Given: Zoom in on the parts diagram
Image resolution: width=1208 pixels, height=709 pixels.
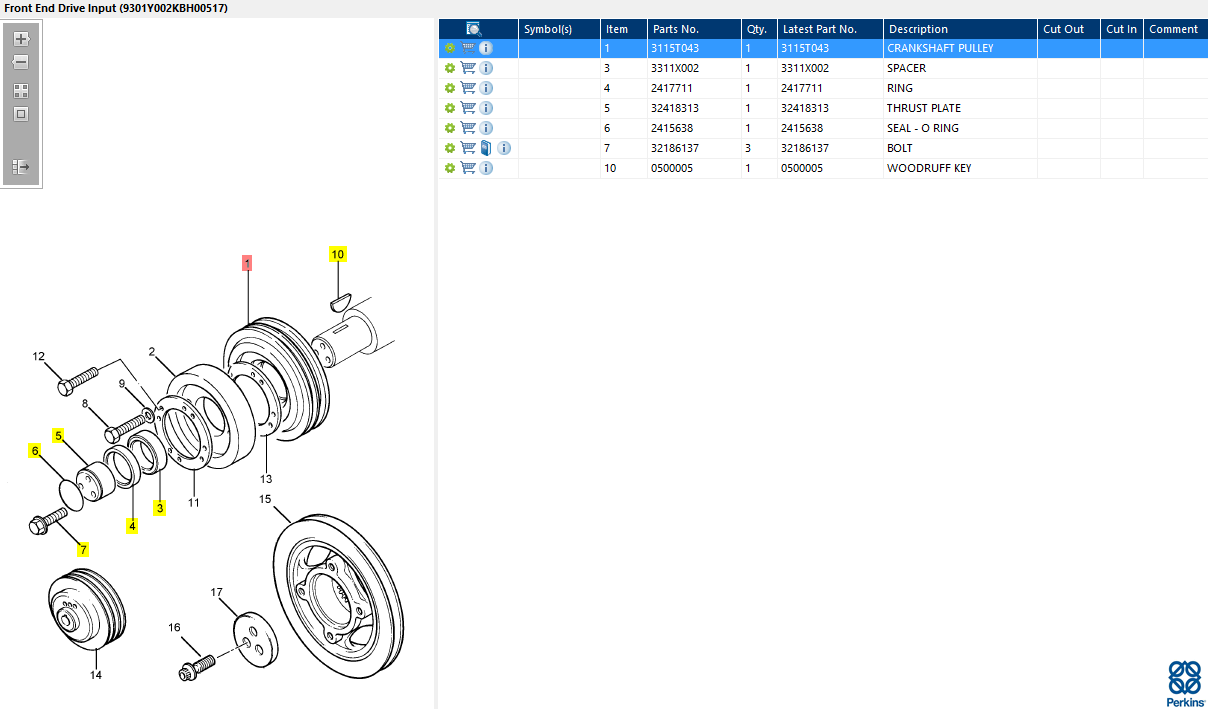Looking at the screenshot, I should click(21, 39).
